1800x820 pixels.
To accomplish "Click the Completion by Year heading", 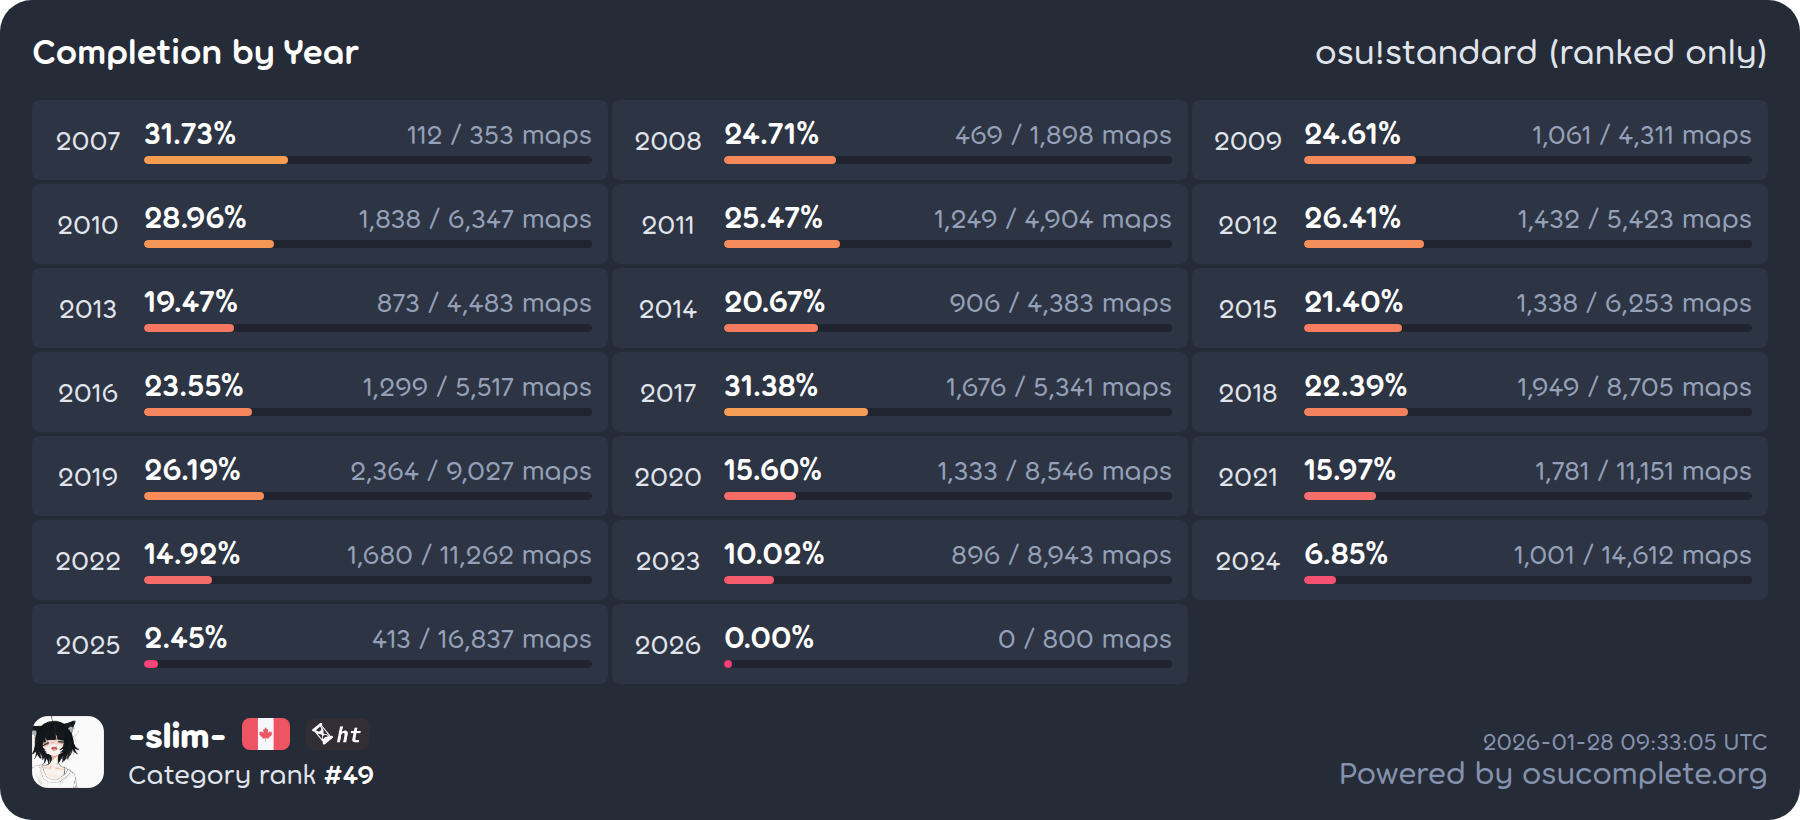I will pyautogui.click(x=196, y=52).
